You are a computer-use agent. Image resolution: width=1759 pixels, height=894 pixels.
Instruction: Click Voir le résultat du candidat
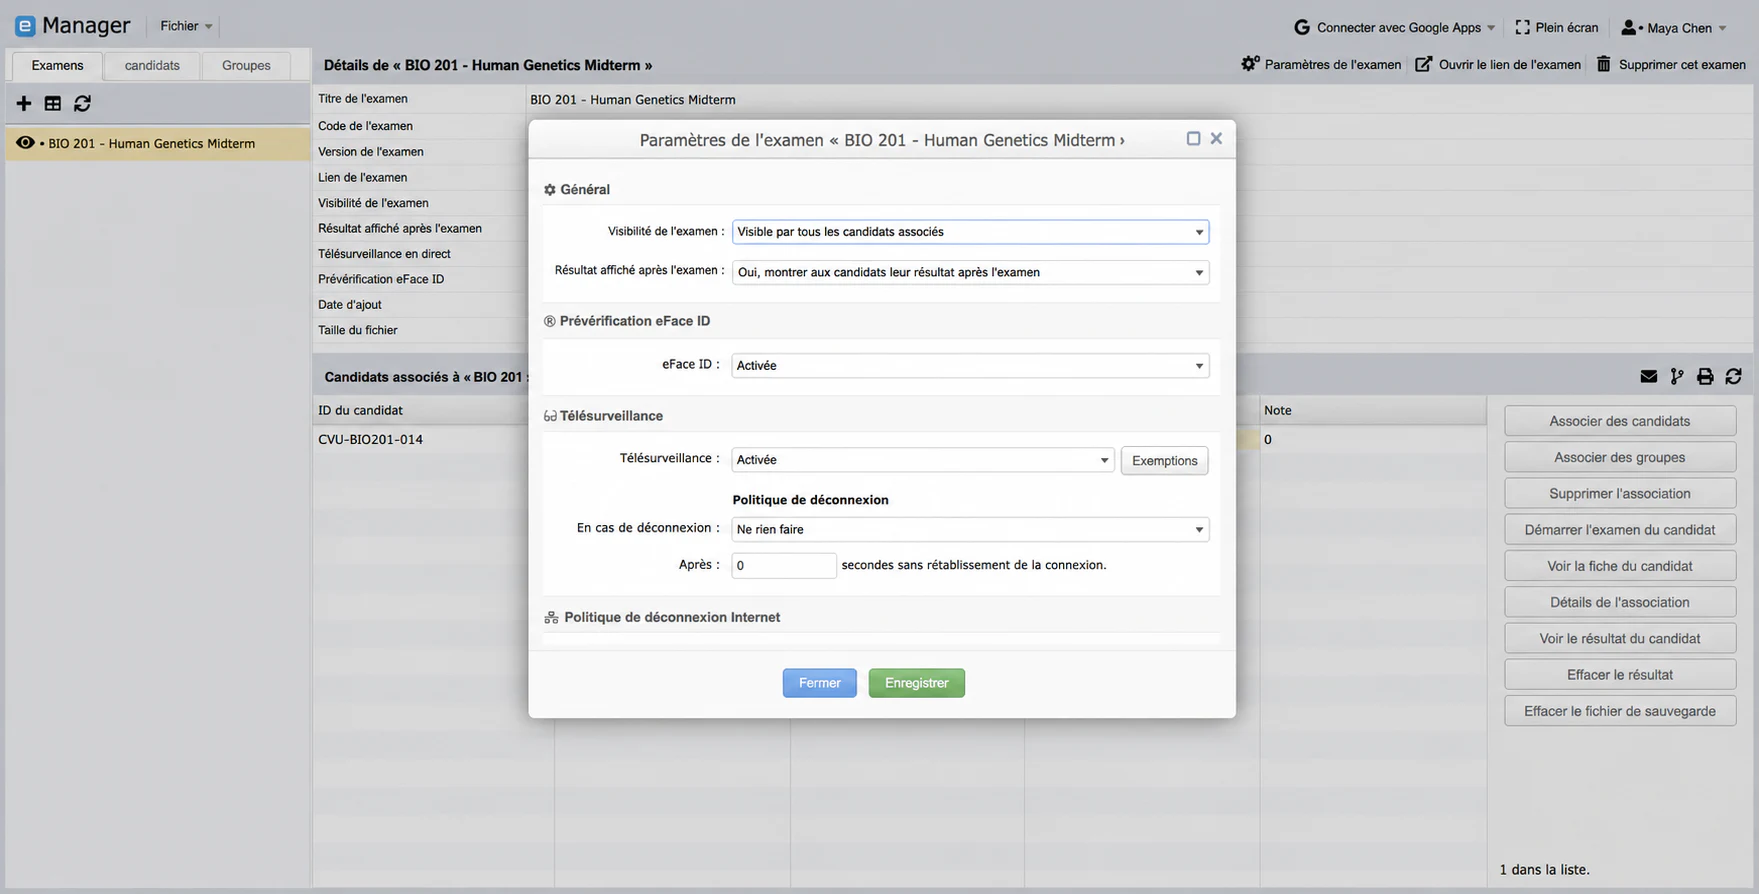(1620, 638)
